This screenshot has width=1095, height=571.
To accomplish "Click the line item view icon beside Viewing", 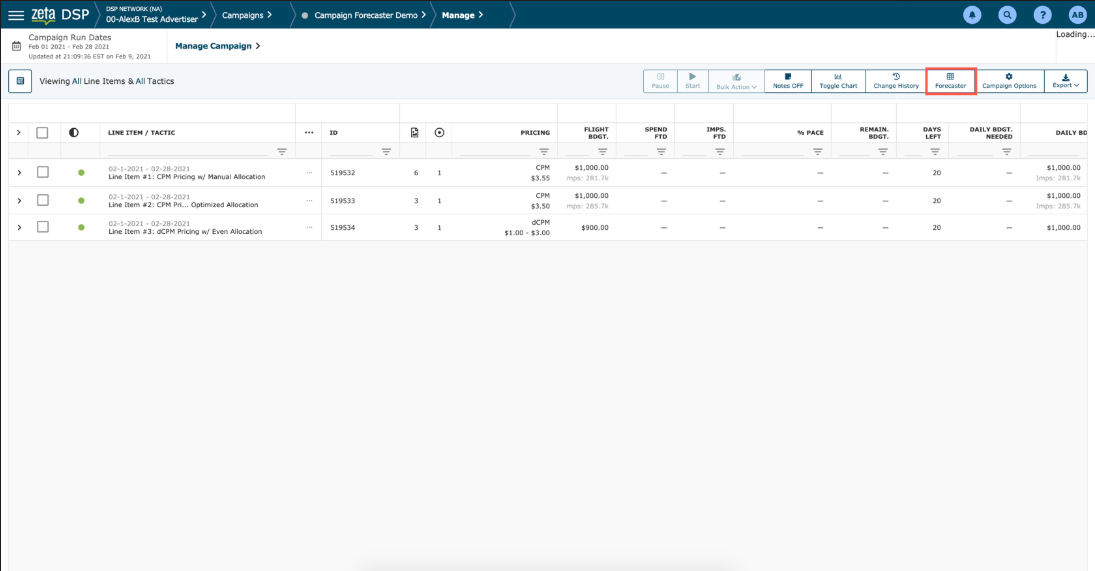I will tap(20, 81).
